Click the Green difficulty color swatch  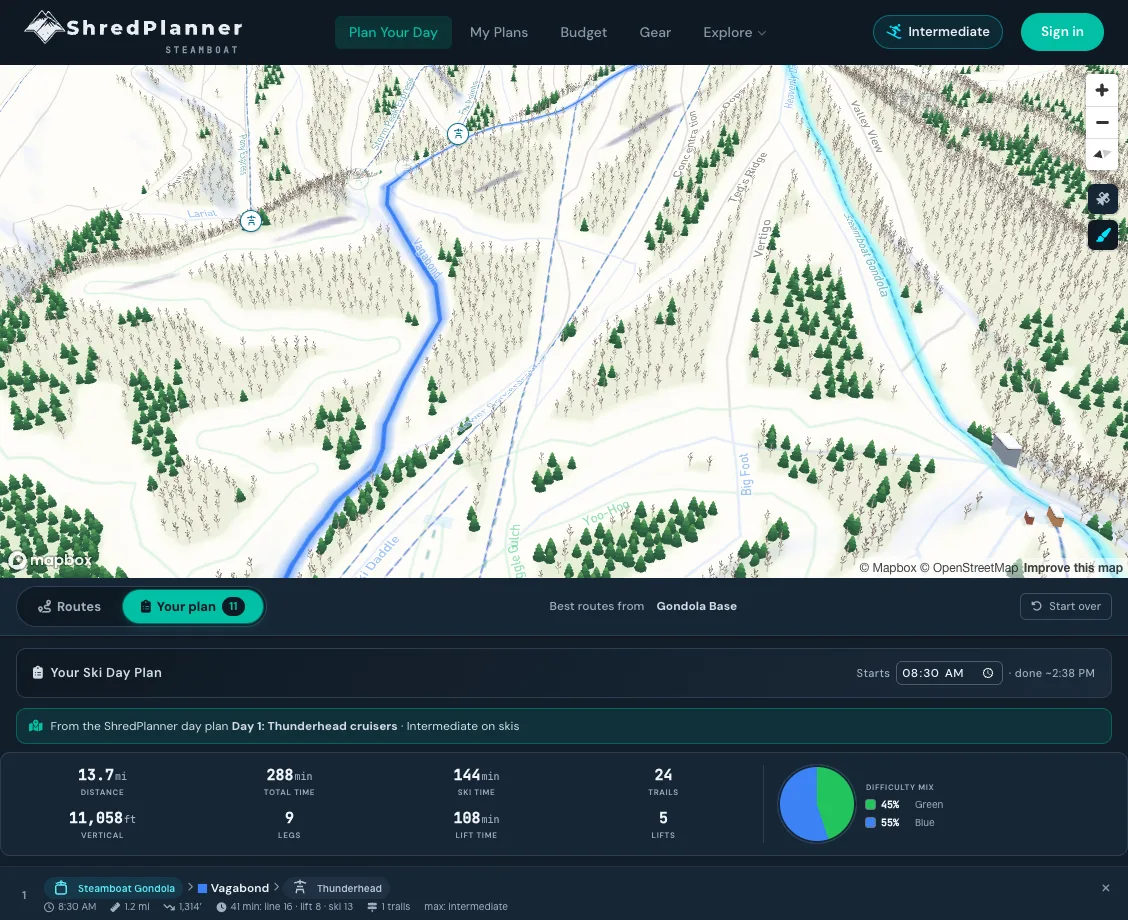[x=870, y=805]
